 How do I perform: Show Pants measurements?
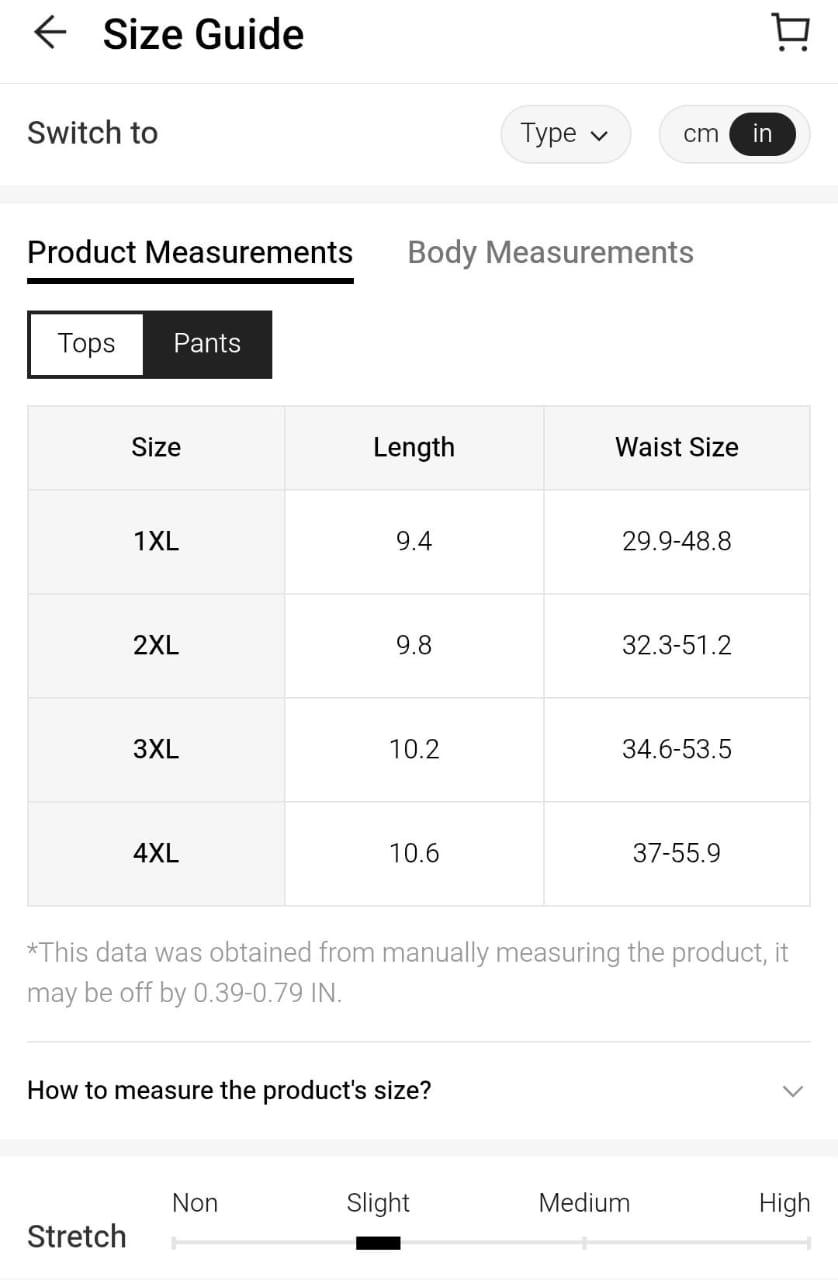207,344
